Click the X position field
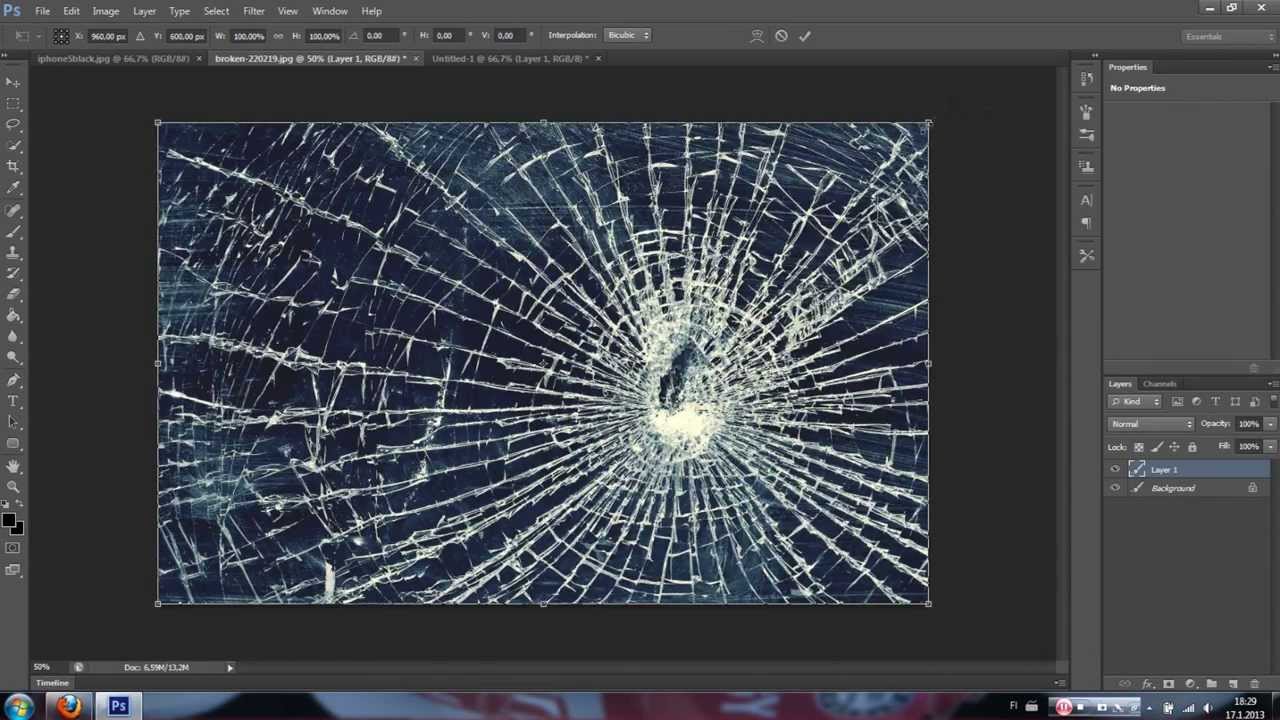The height and width of the screenshot is (720, 1280). click(108, 36)
